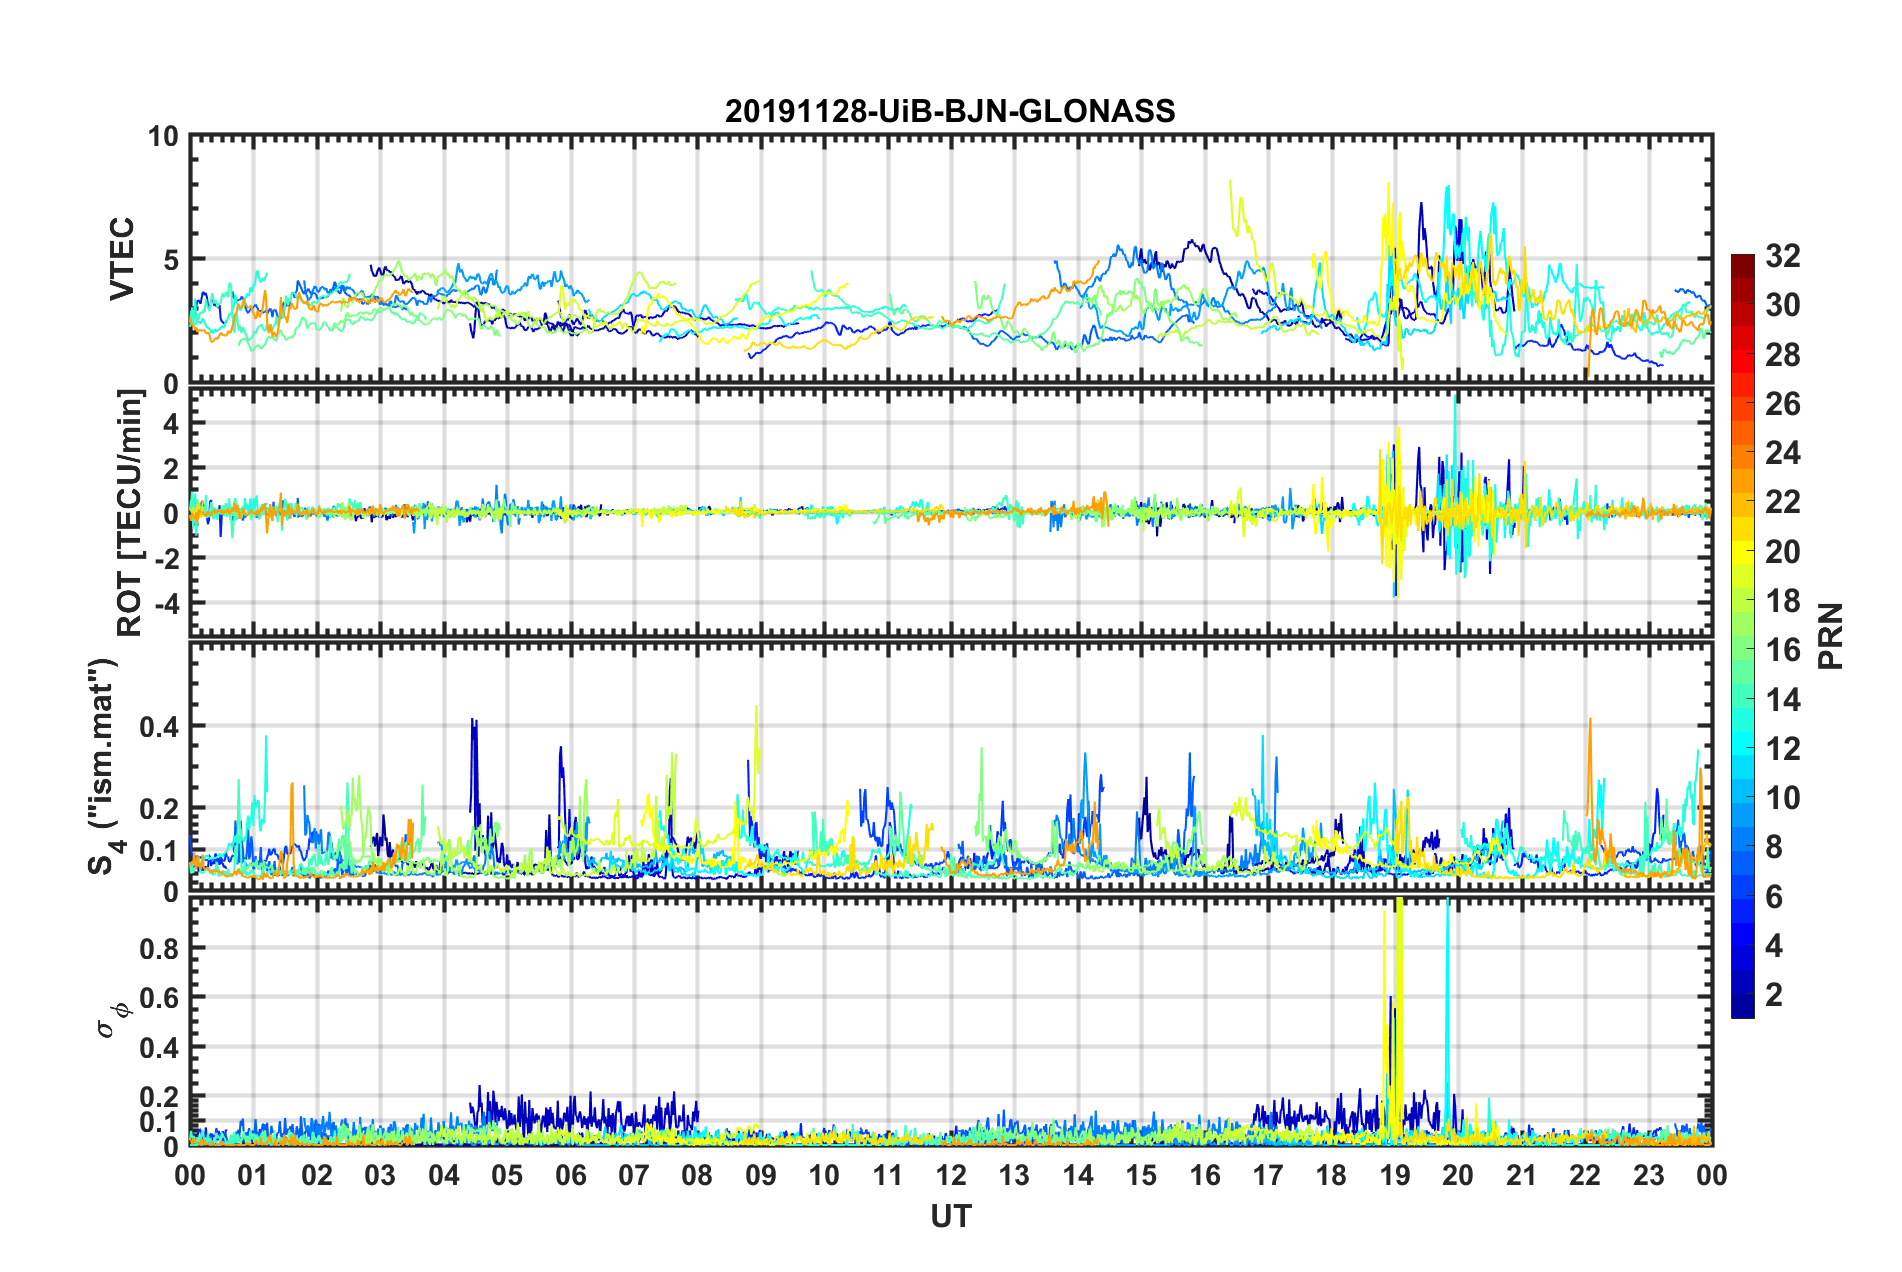Click the colorbar tick value 2

(1774, 995)
